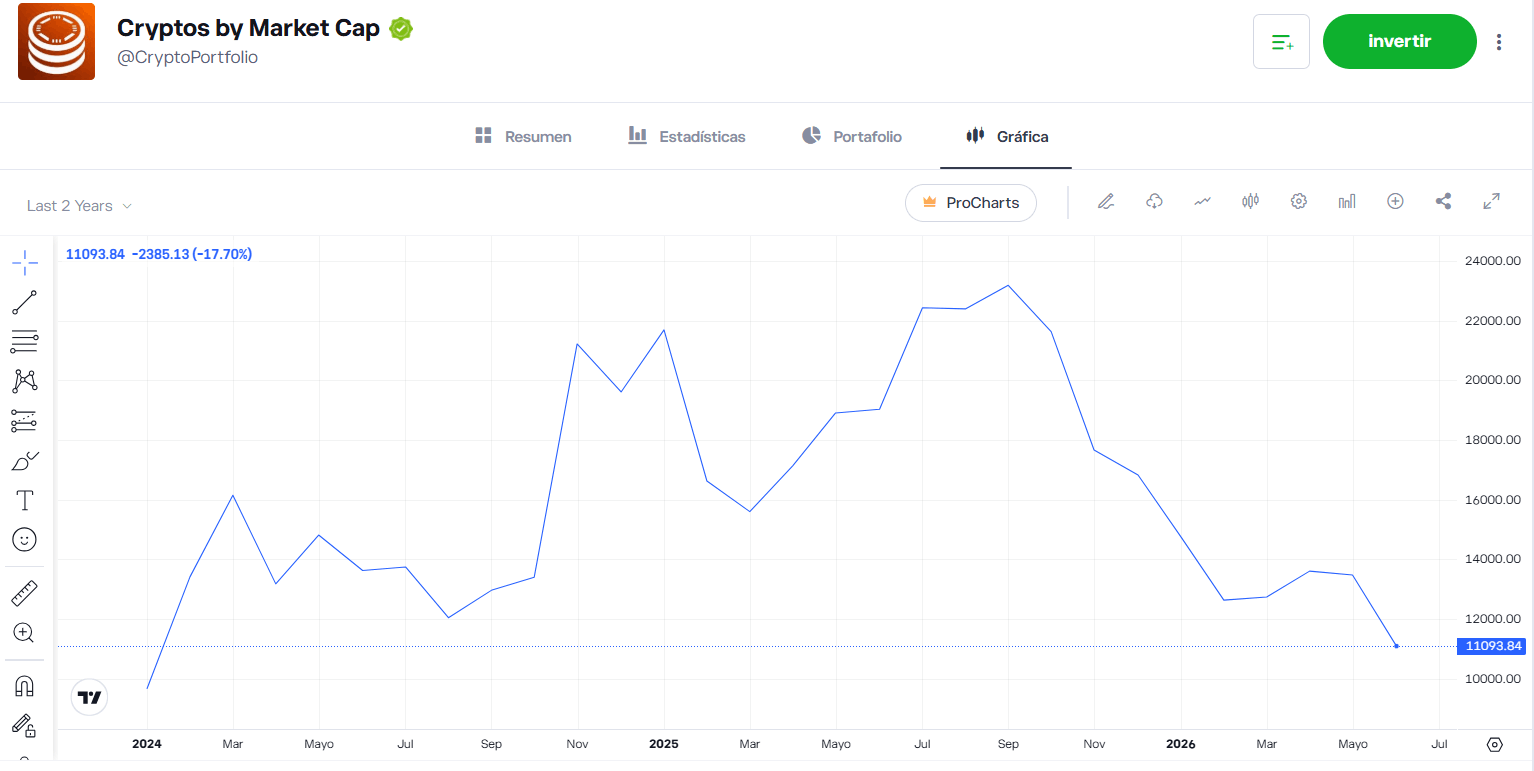Select the brush drawing tool

[25, 461]
